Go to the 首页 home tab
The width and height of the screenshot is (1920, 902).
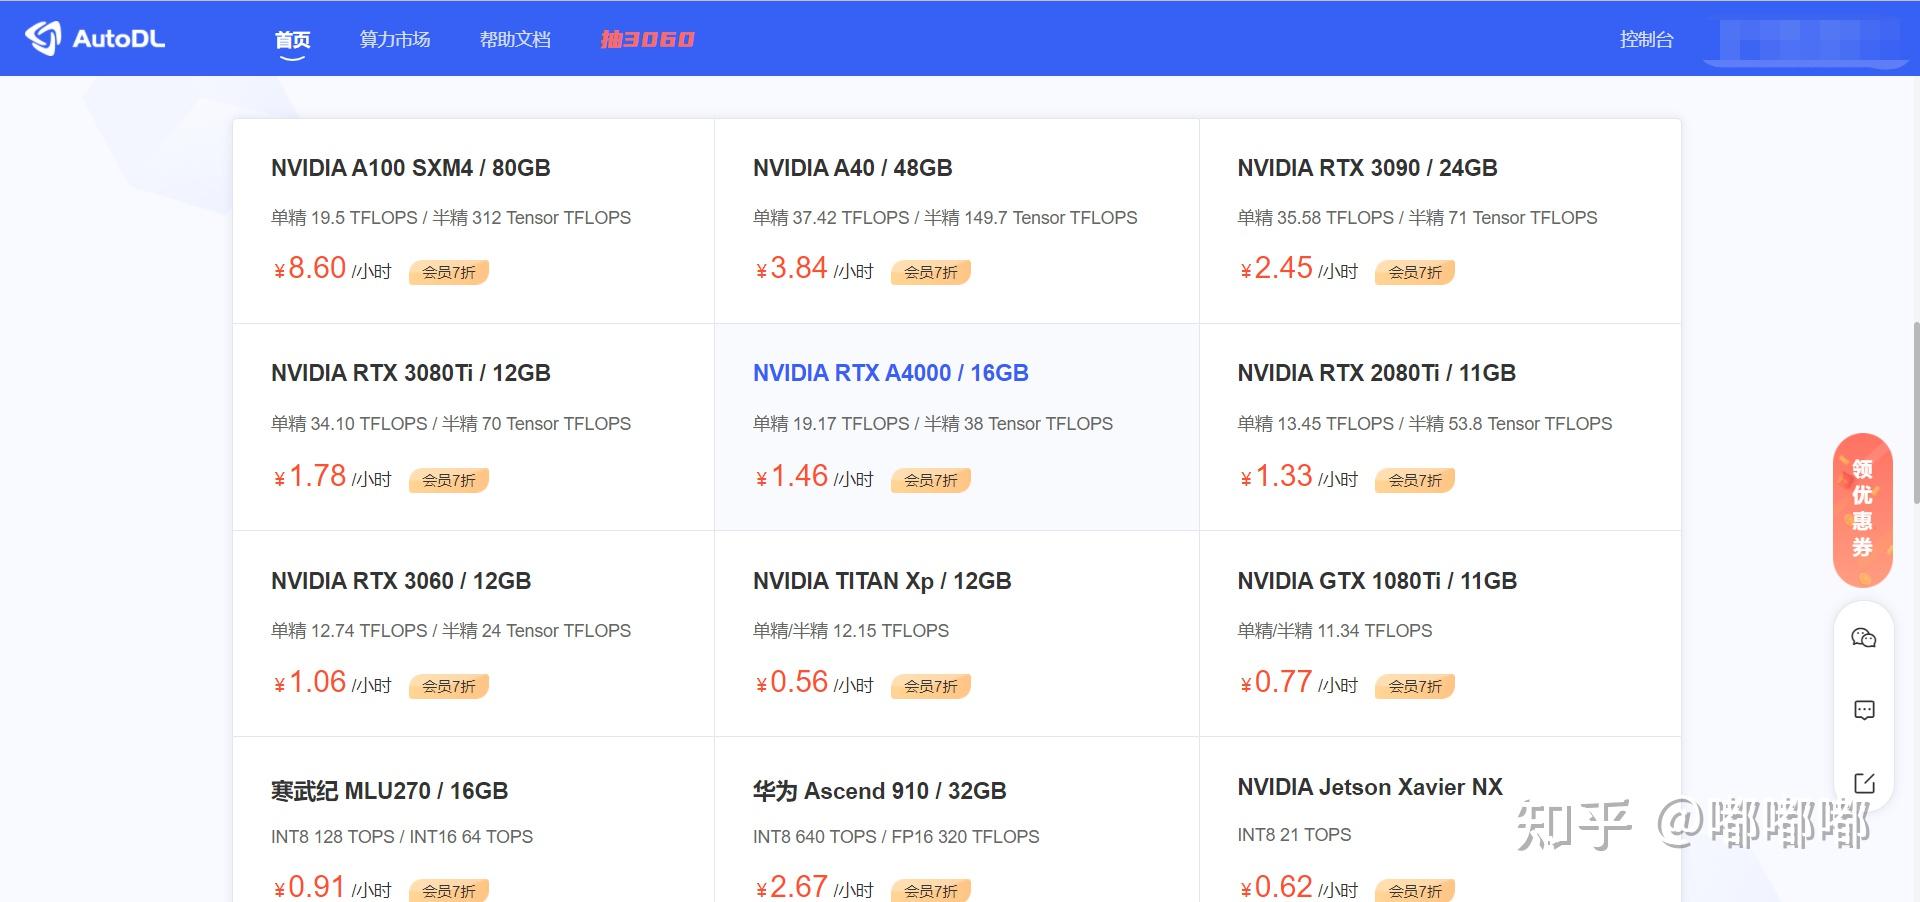[x=292, y=40]
